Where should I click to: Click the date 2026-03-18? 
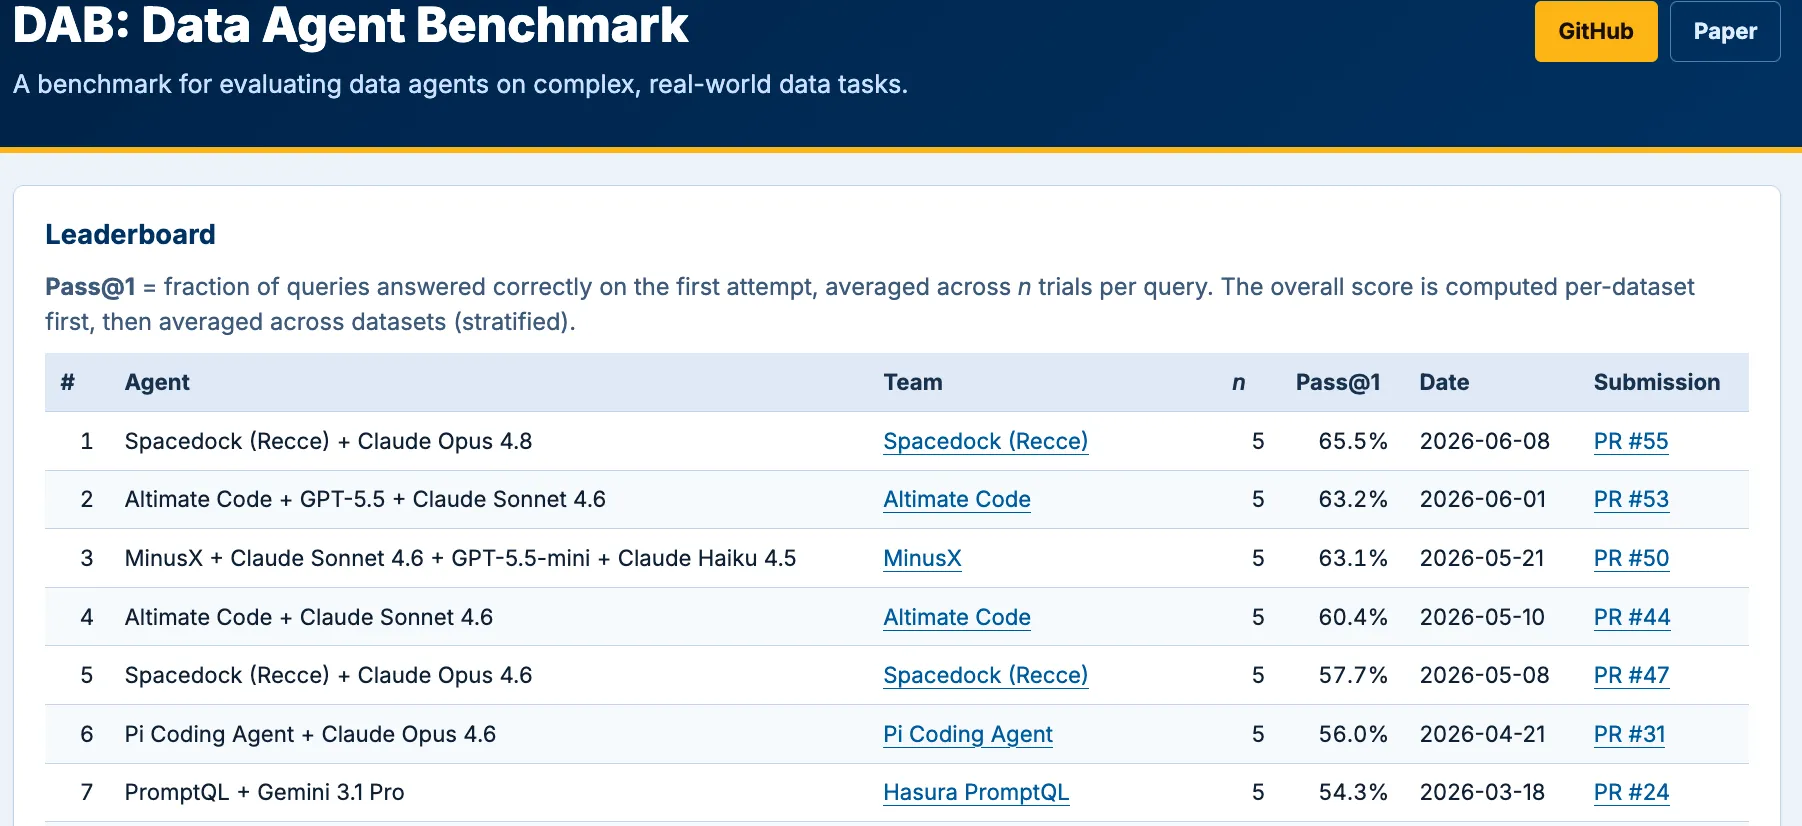point(1482,792)
